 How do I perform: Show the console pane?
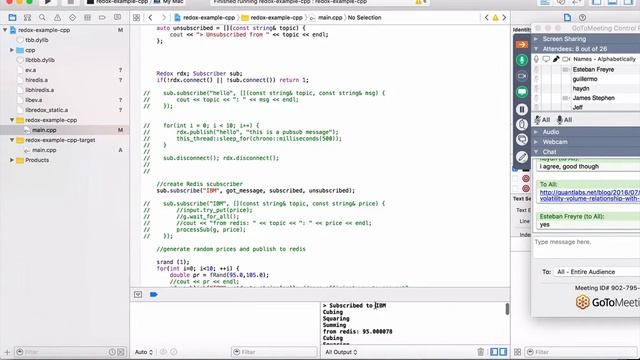[x=503, y=352]
